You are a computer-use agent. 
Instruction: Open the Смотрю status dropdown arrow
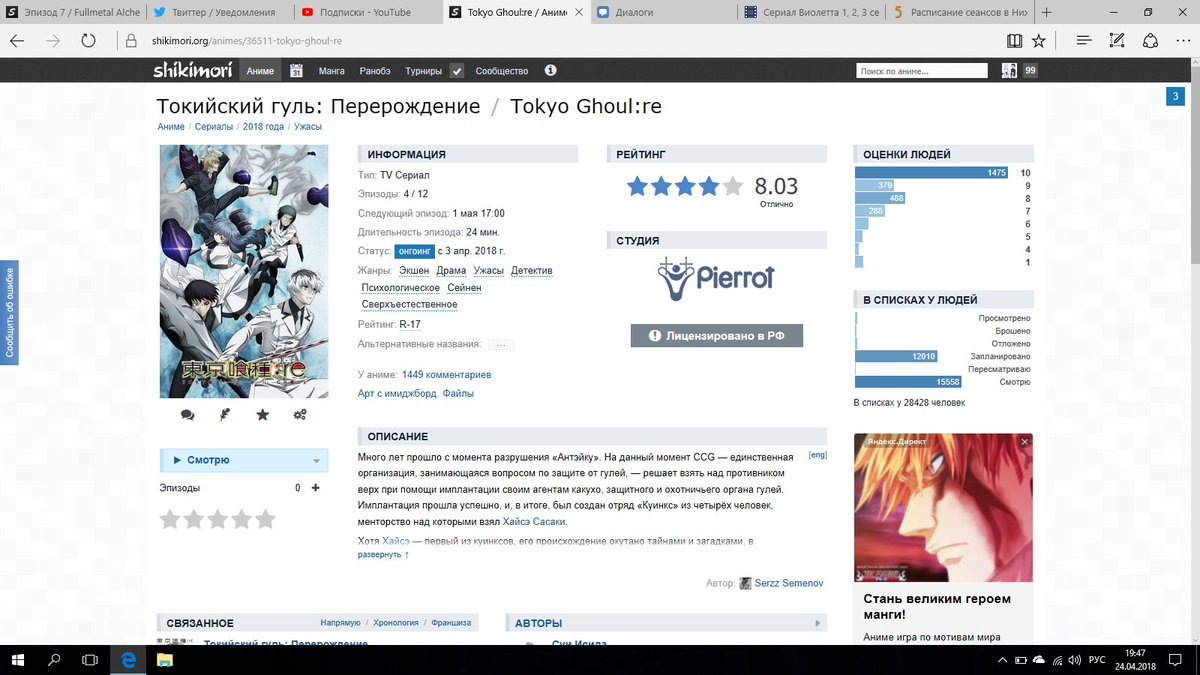[x=317, y=461]
